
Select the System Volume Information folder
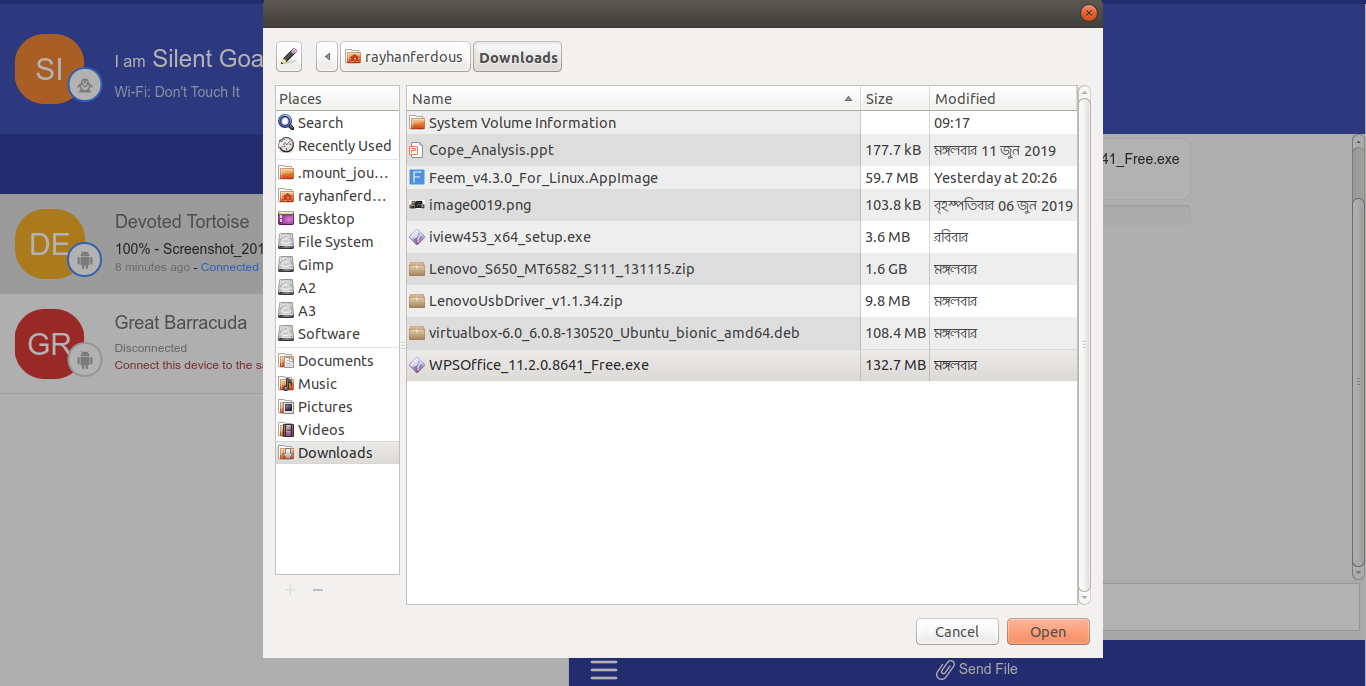[741, 123]
